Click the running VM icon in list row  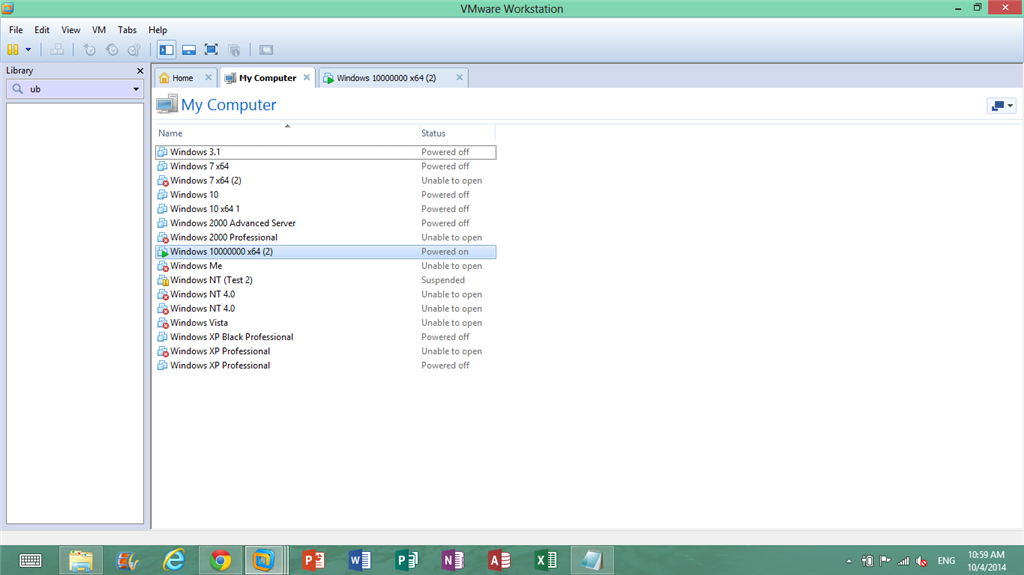coord(163,252)
